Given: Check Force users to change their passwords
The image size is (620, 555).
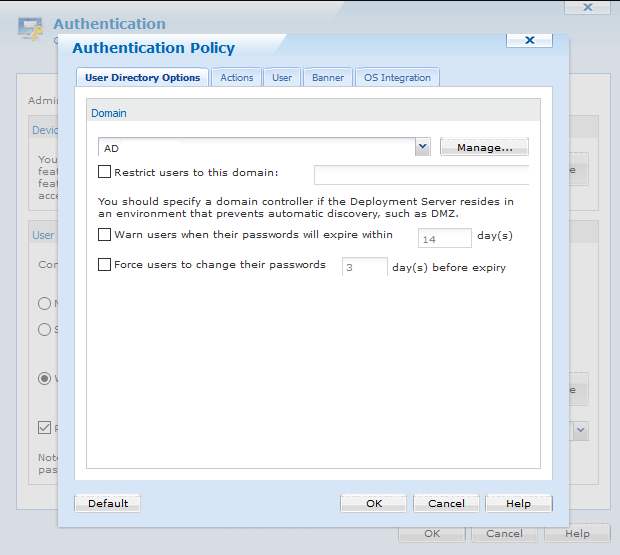Looking at the screenshot, I should tap(105, 265).
